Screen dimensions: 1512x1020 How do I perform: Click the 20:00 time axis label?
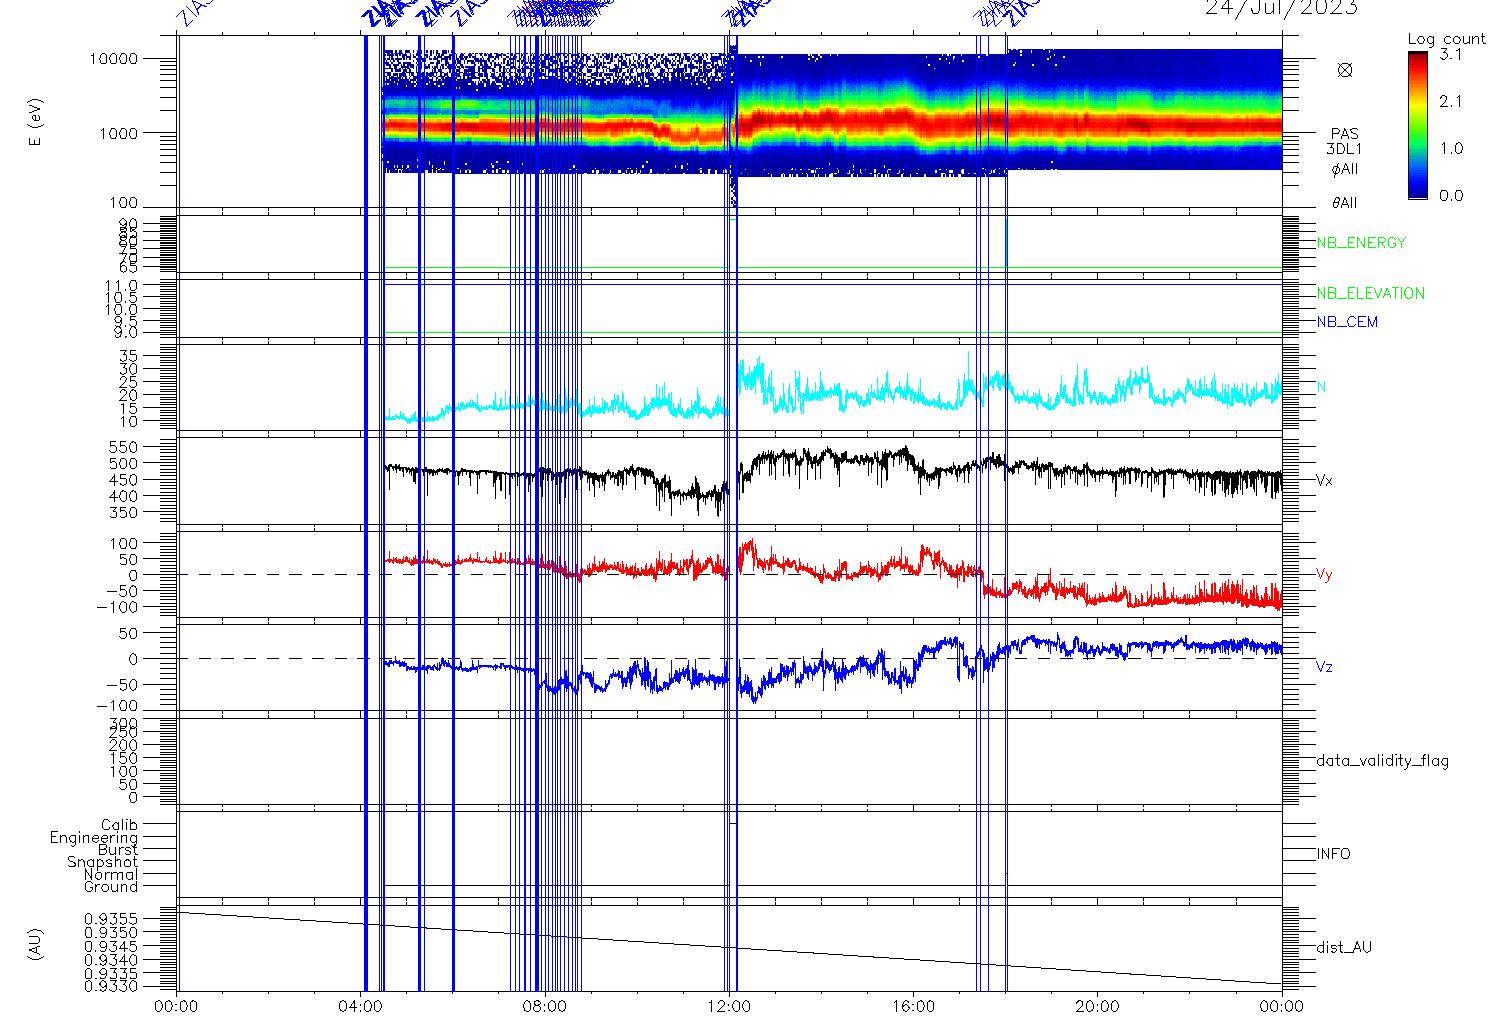tap(1098, 1006)
